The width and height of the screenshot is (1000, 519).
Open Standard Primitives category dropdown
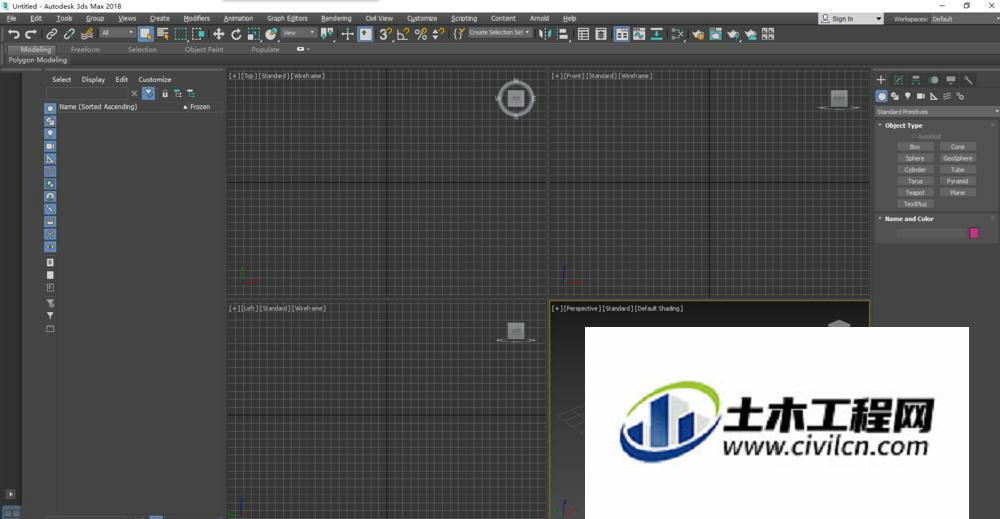coord(937,112)
